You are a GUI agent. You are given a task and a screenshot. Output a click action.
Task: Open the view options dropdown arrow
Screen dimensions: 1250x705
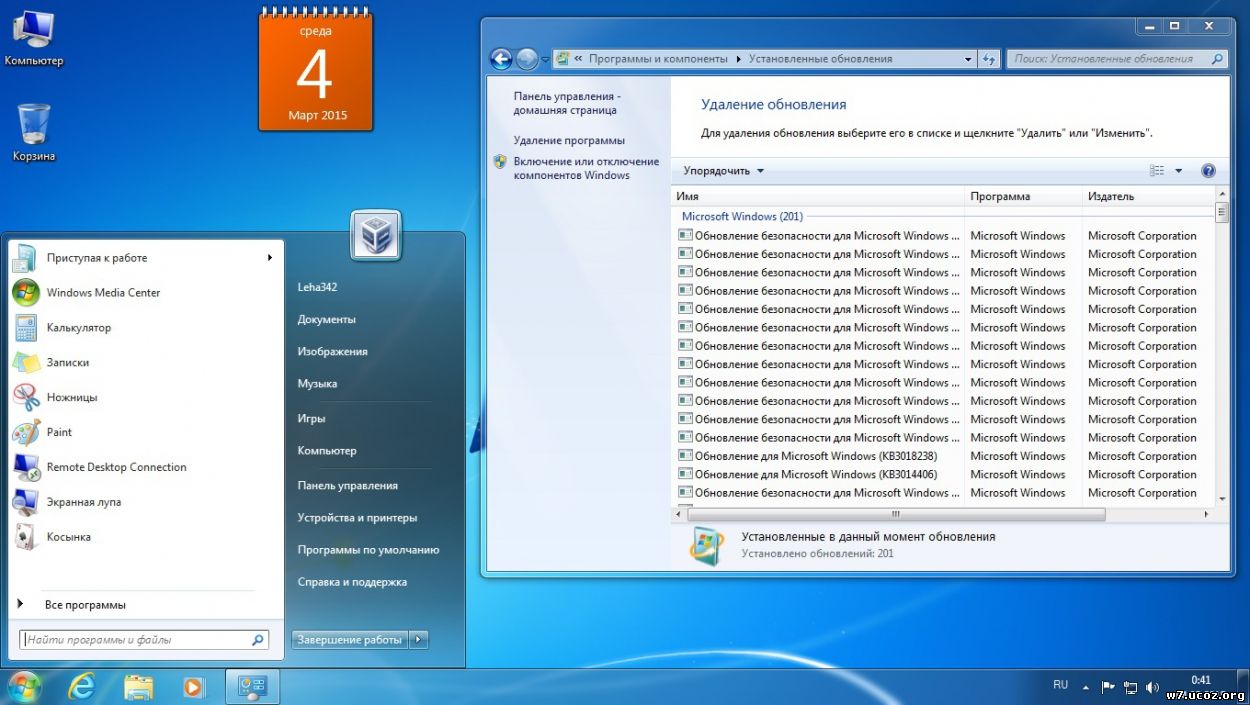[1178, 171]
